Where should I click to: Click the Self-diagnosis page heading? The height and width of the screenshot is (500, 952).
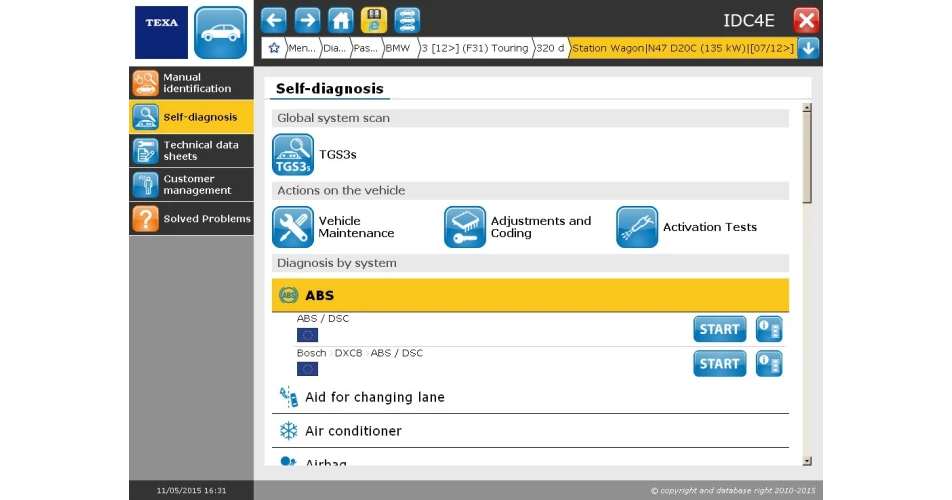pos(330,89)
